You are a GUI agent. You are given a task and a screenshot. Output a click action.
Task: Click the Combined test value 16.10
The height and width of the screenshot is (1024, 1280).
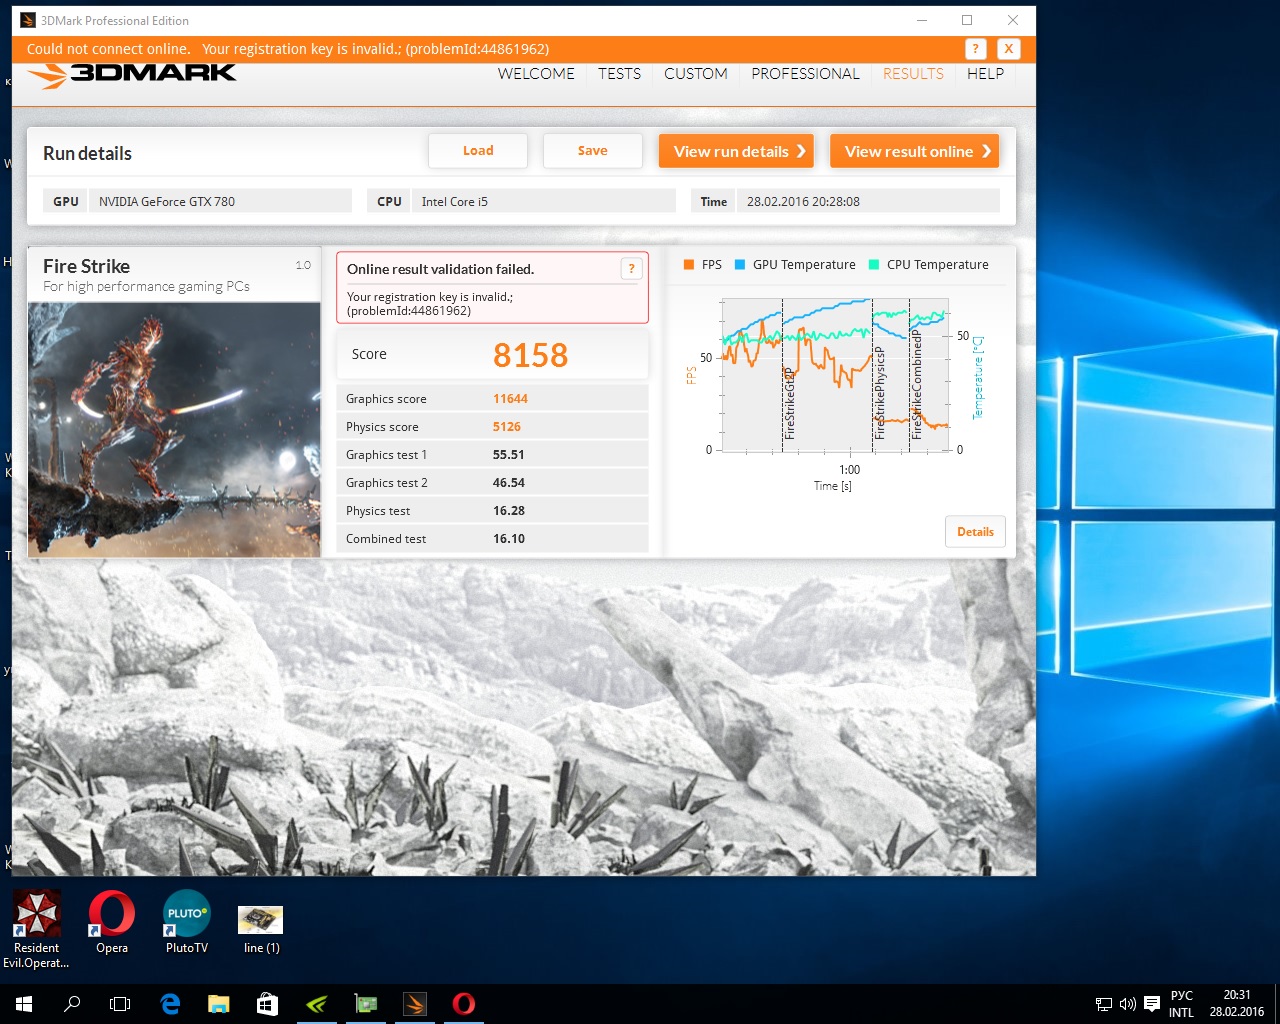[x=509, y=539]
